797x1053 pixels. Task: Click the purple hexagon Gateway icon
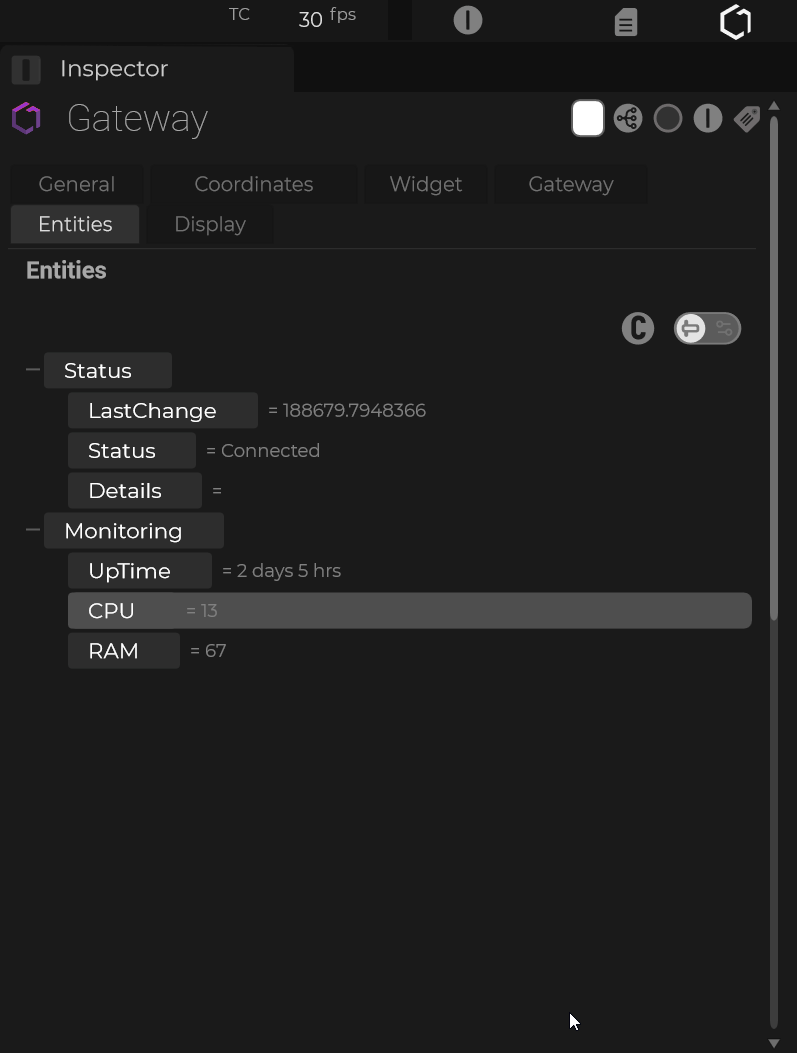point(27,118)
